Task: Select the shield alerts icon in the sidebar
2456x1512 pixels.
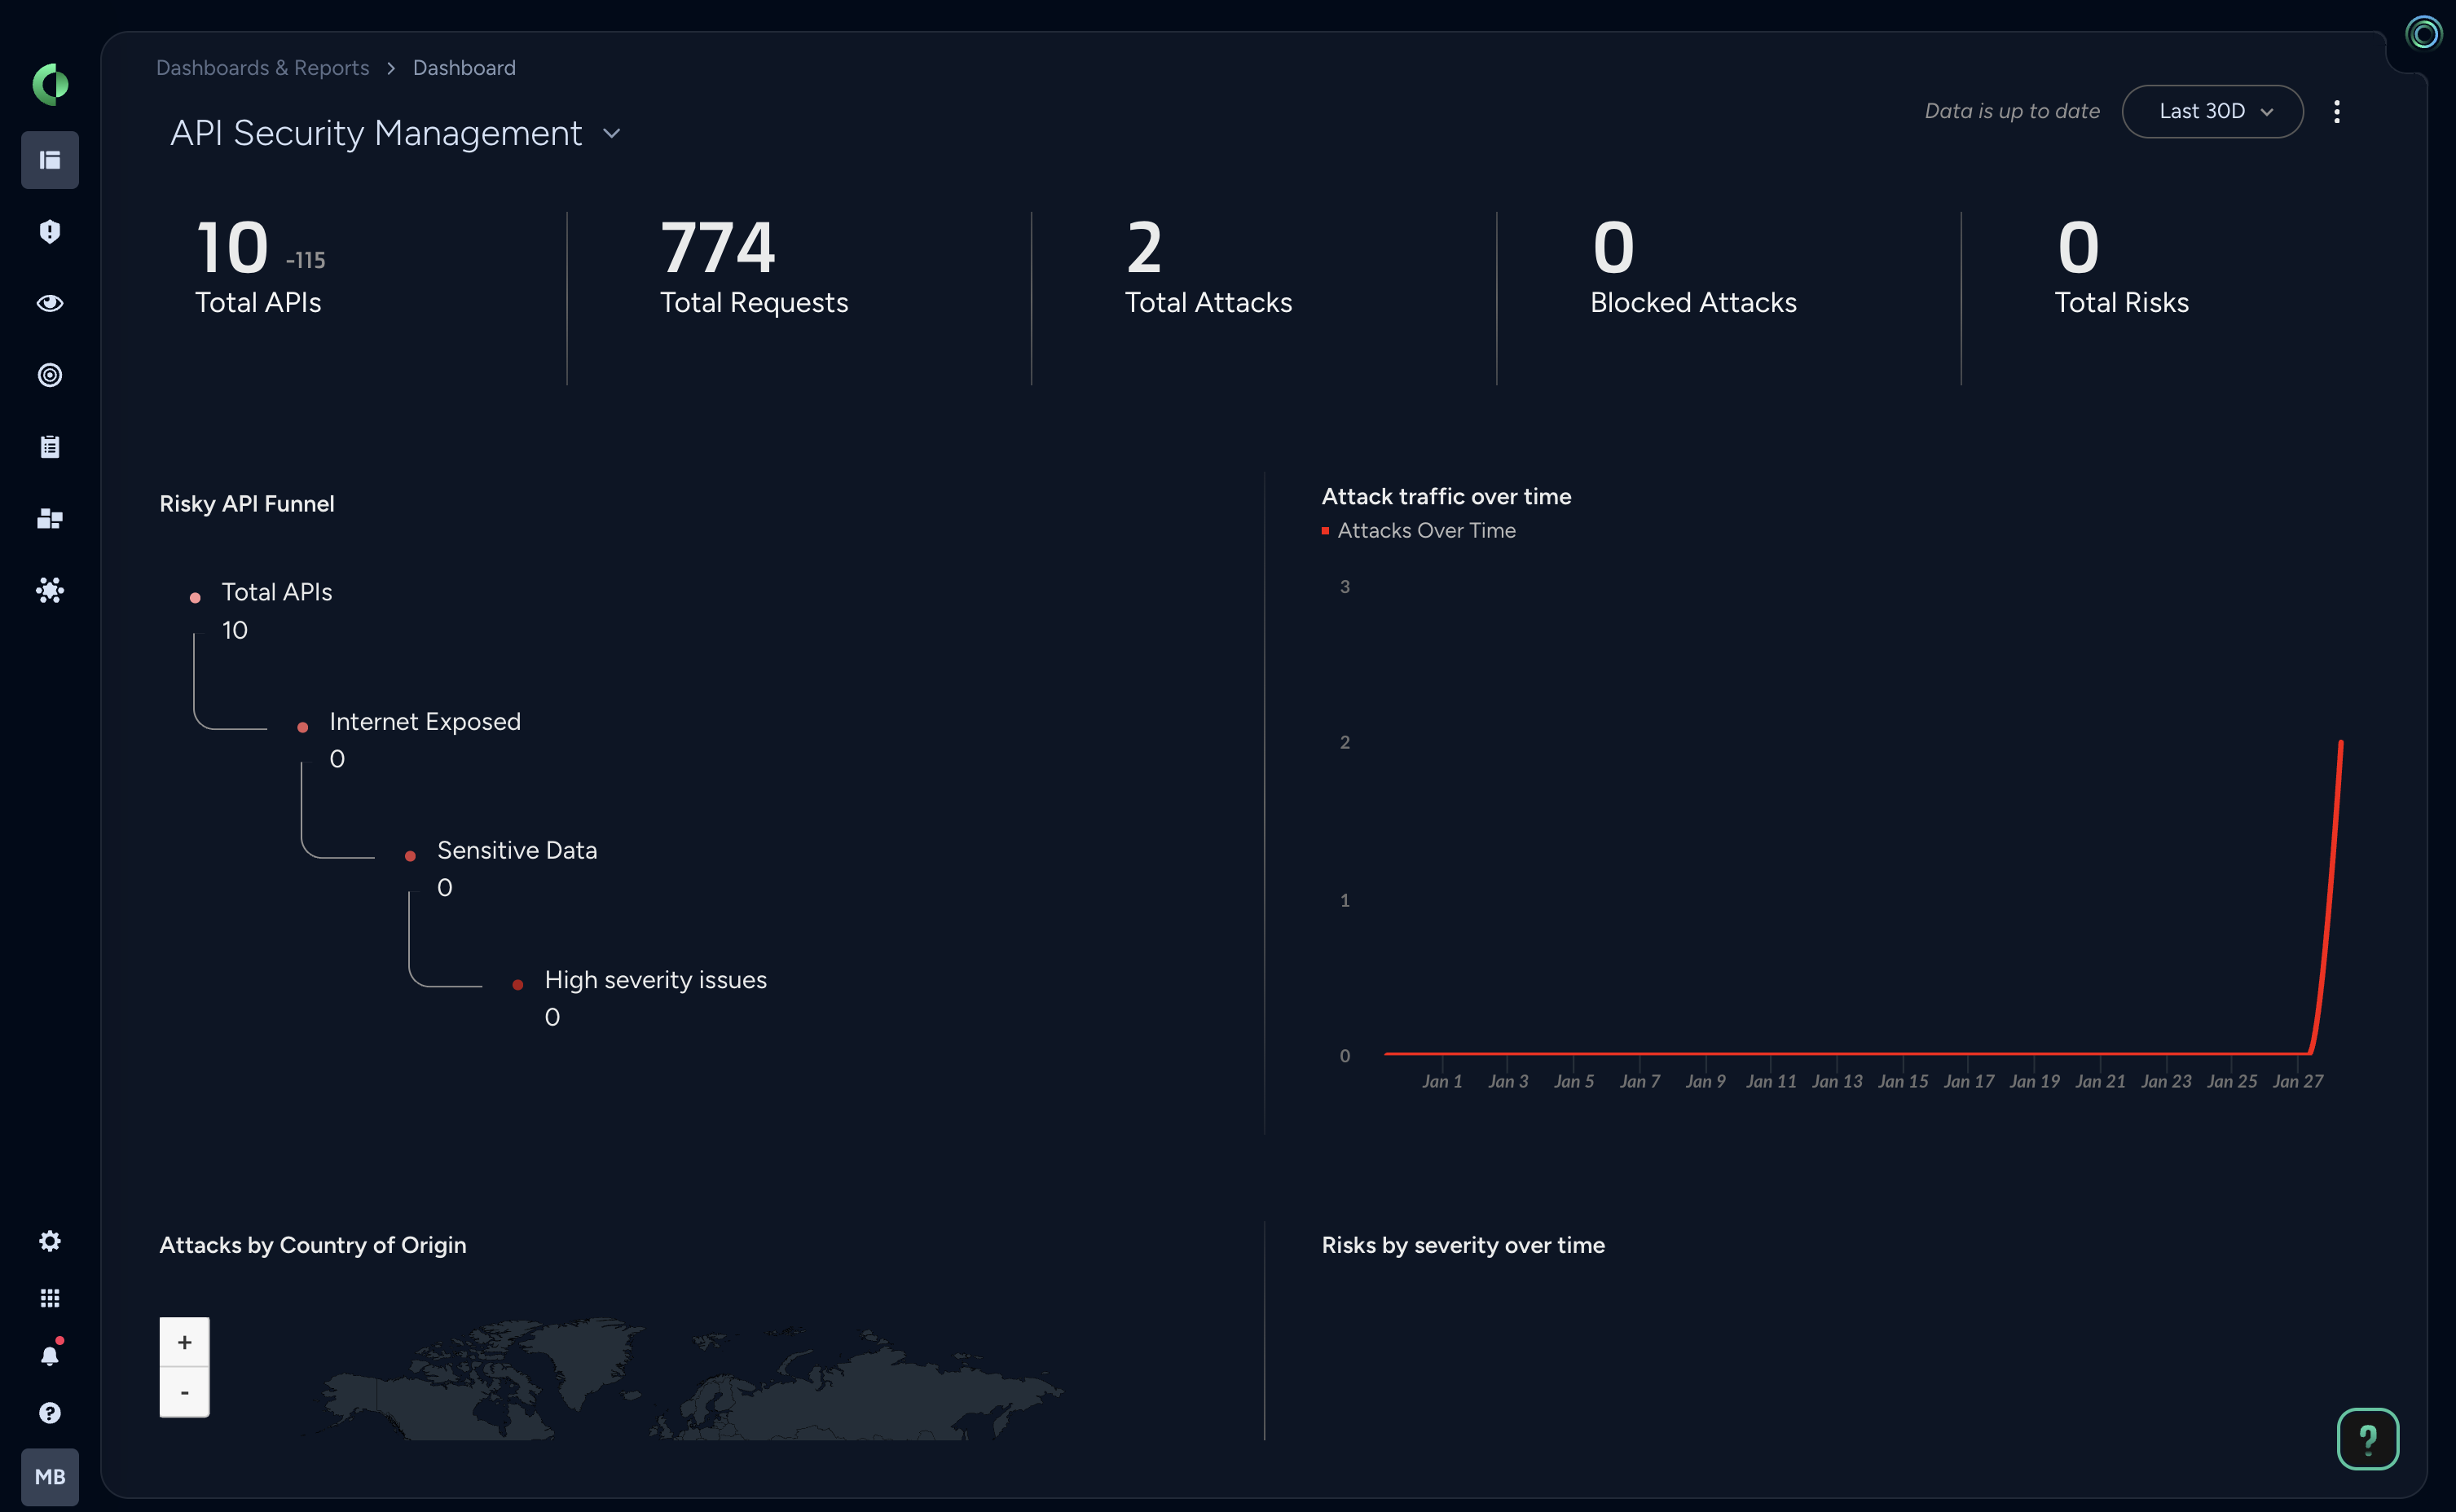Action: pos(49,232)
